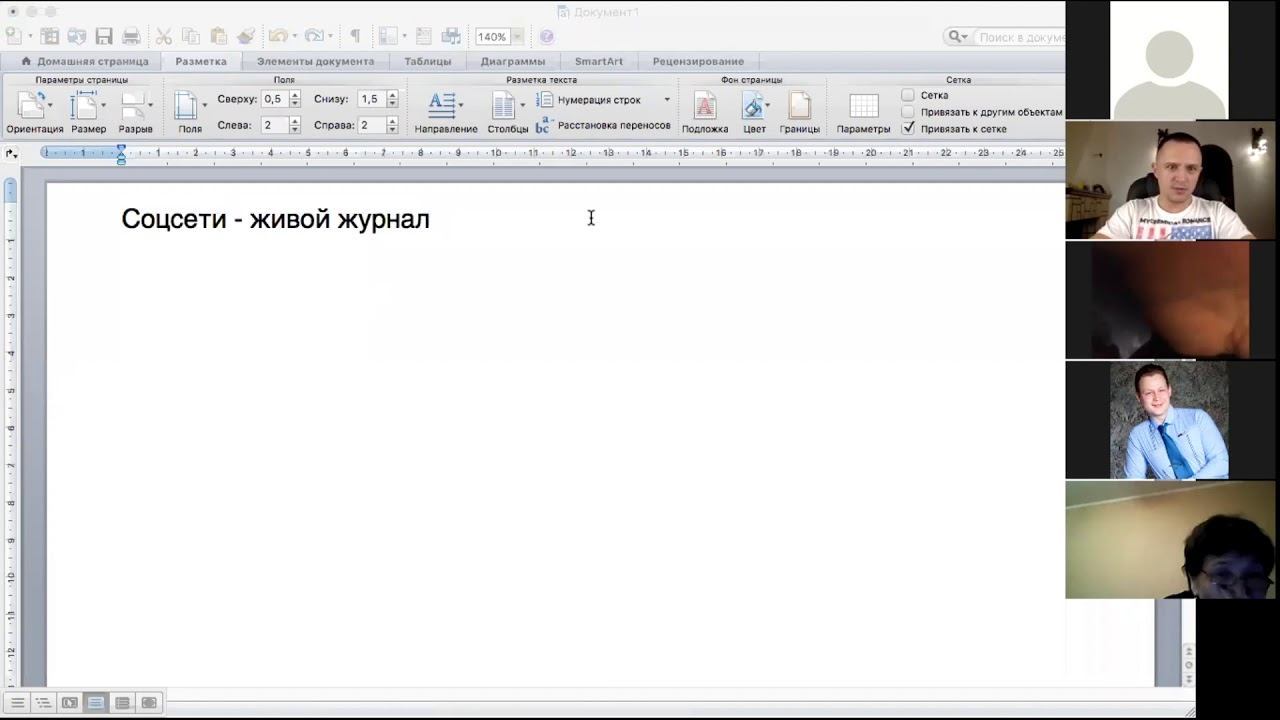The width and height of the screenshot is (1280, 720).
Task: Open the Рецензирование tab
Action: 698,61
